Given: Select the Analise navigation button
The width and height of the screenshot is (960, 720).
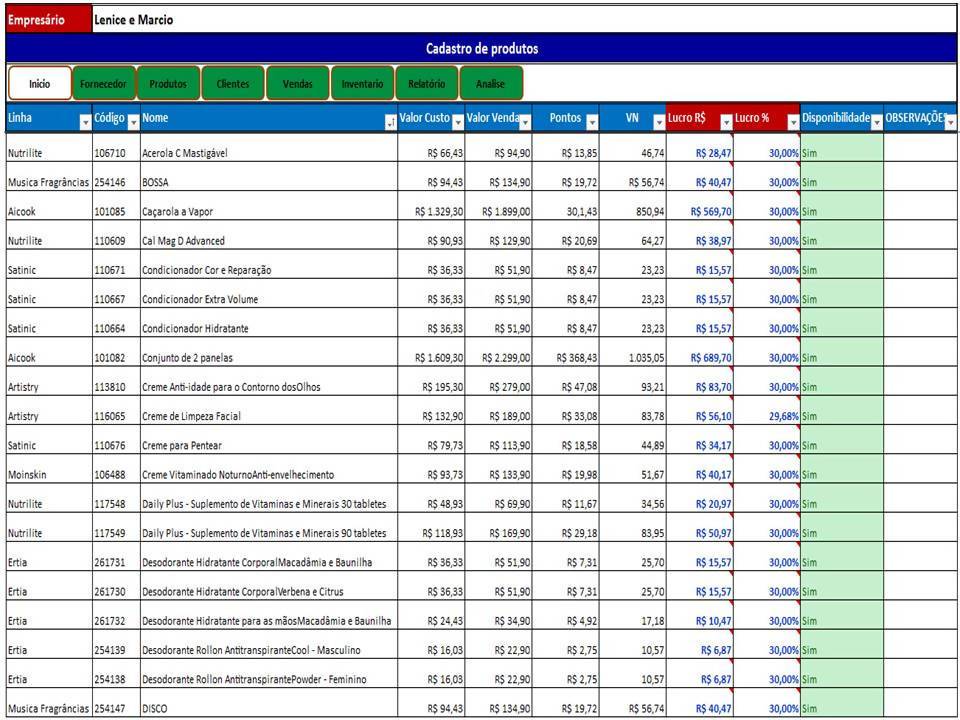Looking at the screenshot, I should (491, 84).
